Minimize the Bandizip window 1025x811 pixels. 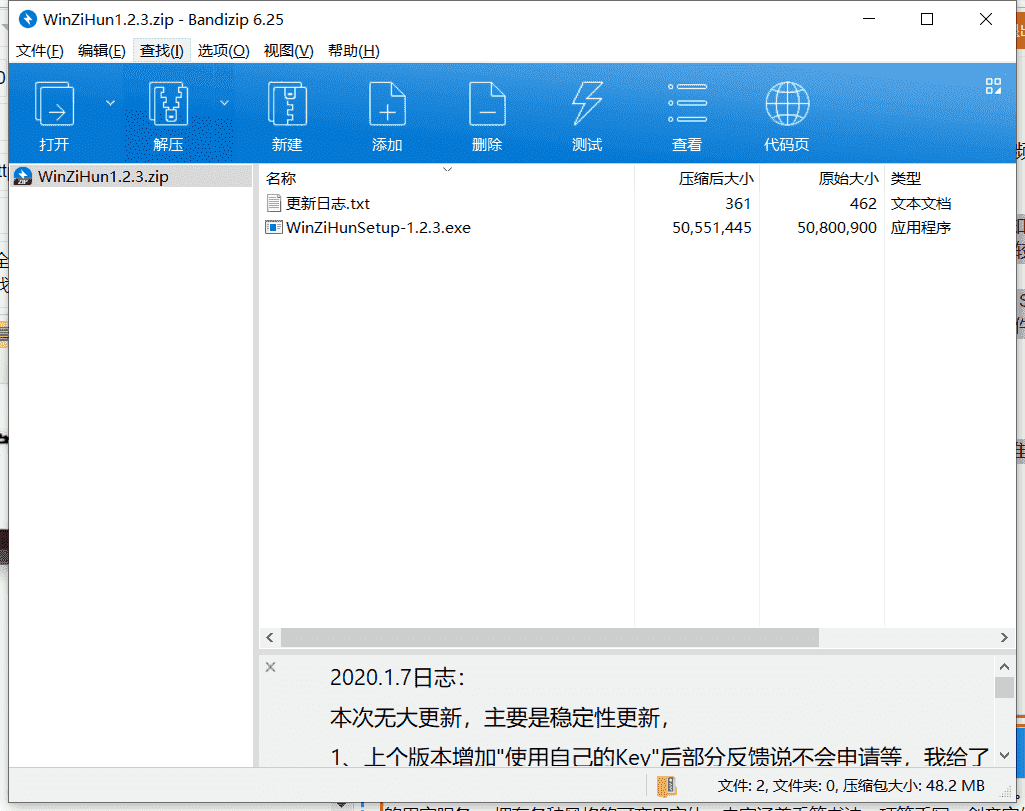pyautogui.click(x=869, y=19)
